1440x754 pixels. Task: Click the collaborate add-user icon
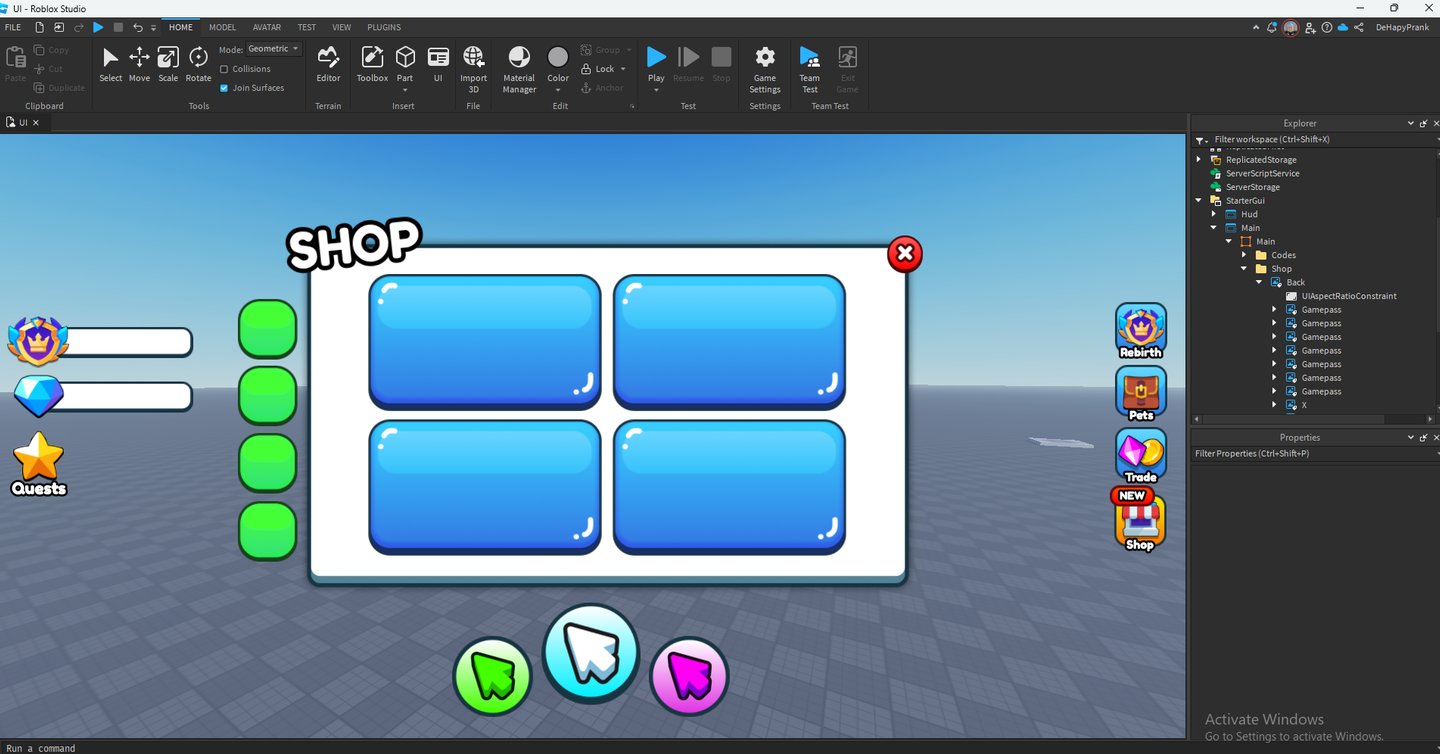coord(1310,27)
